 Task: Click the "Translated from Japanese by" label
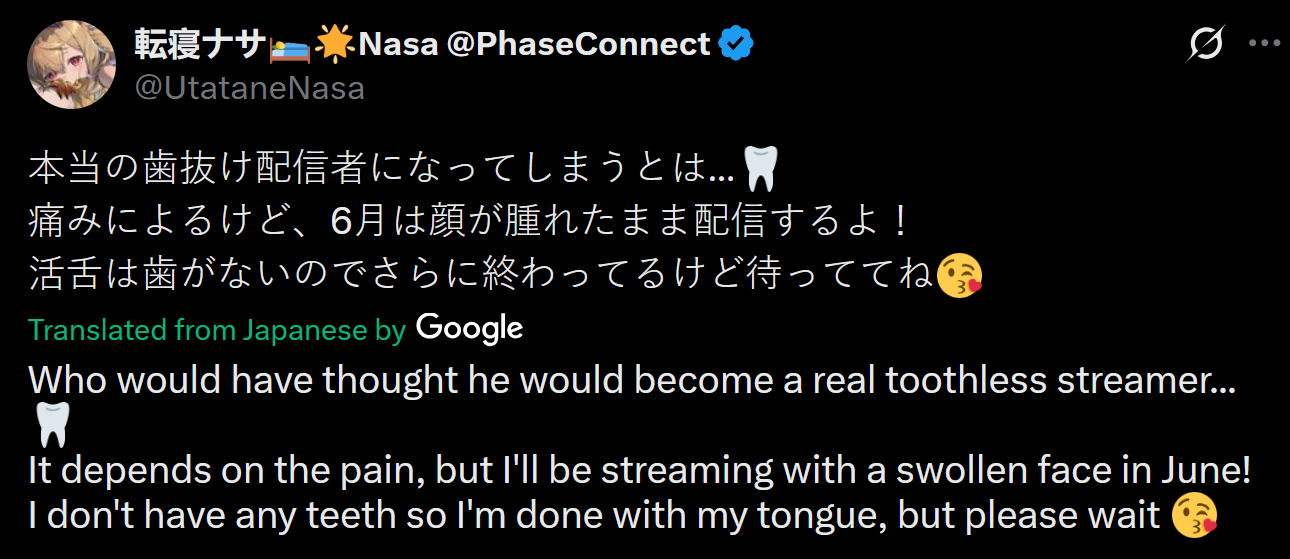216,329
